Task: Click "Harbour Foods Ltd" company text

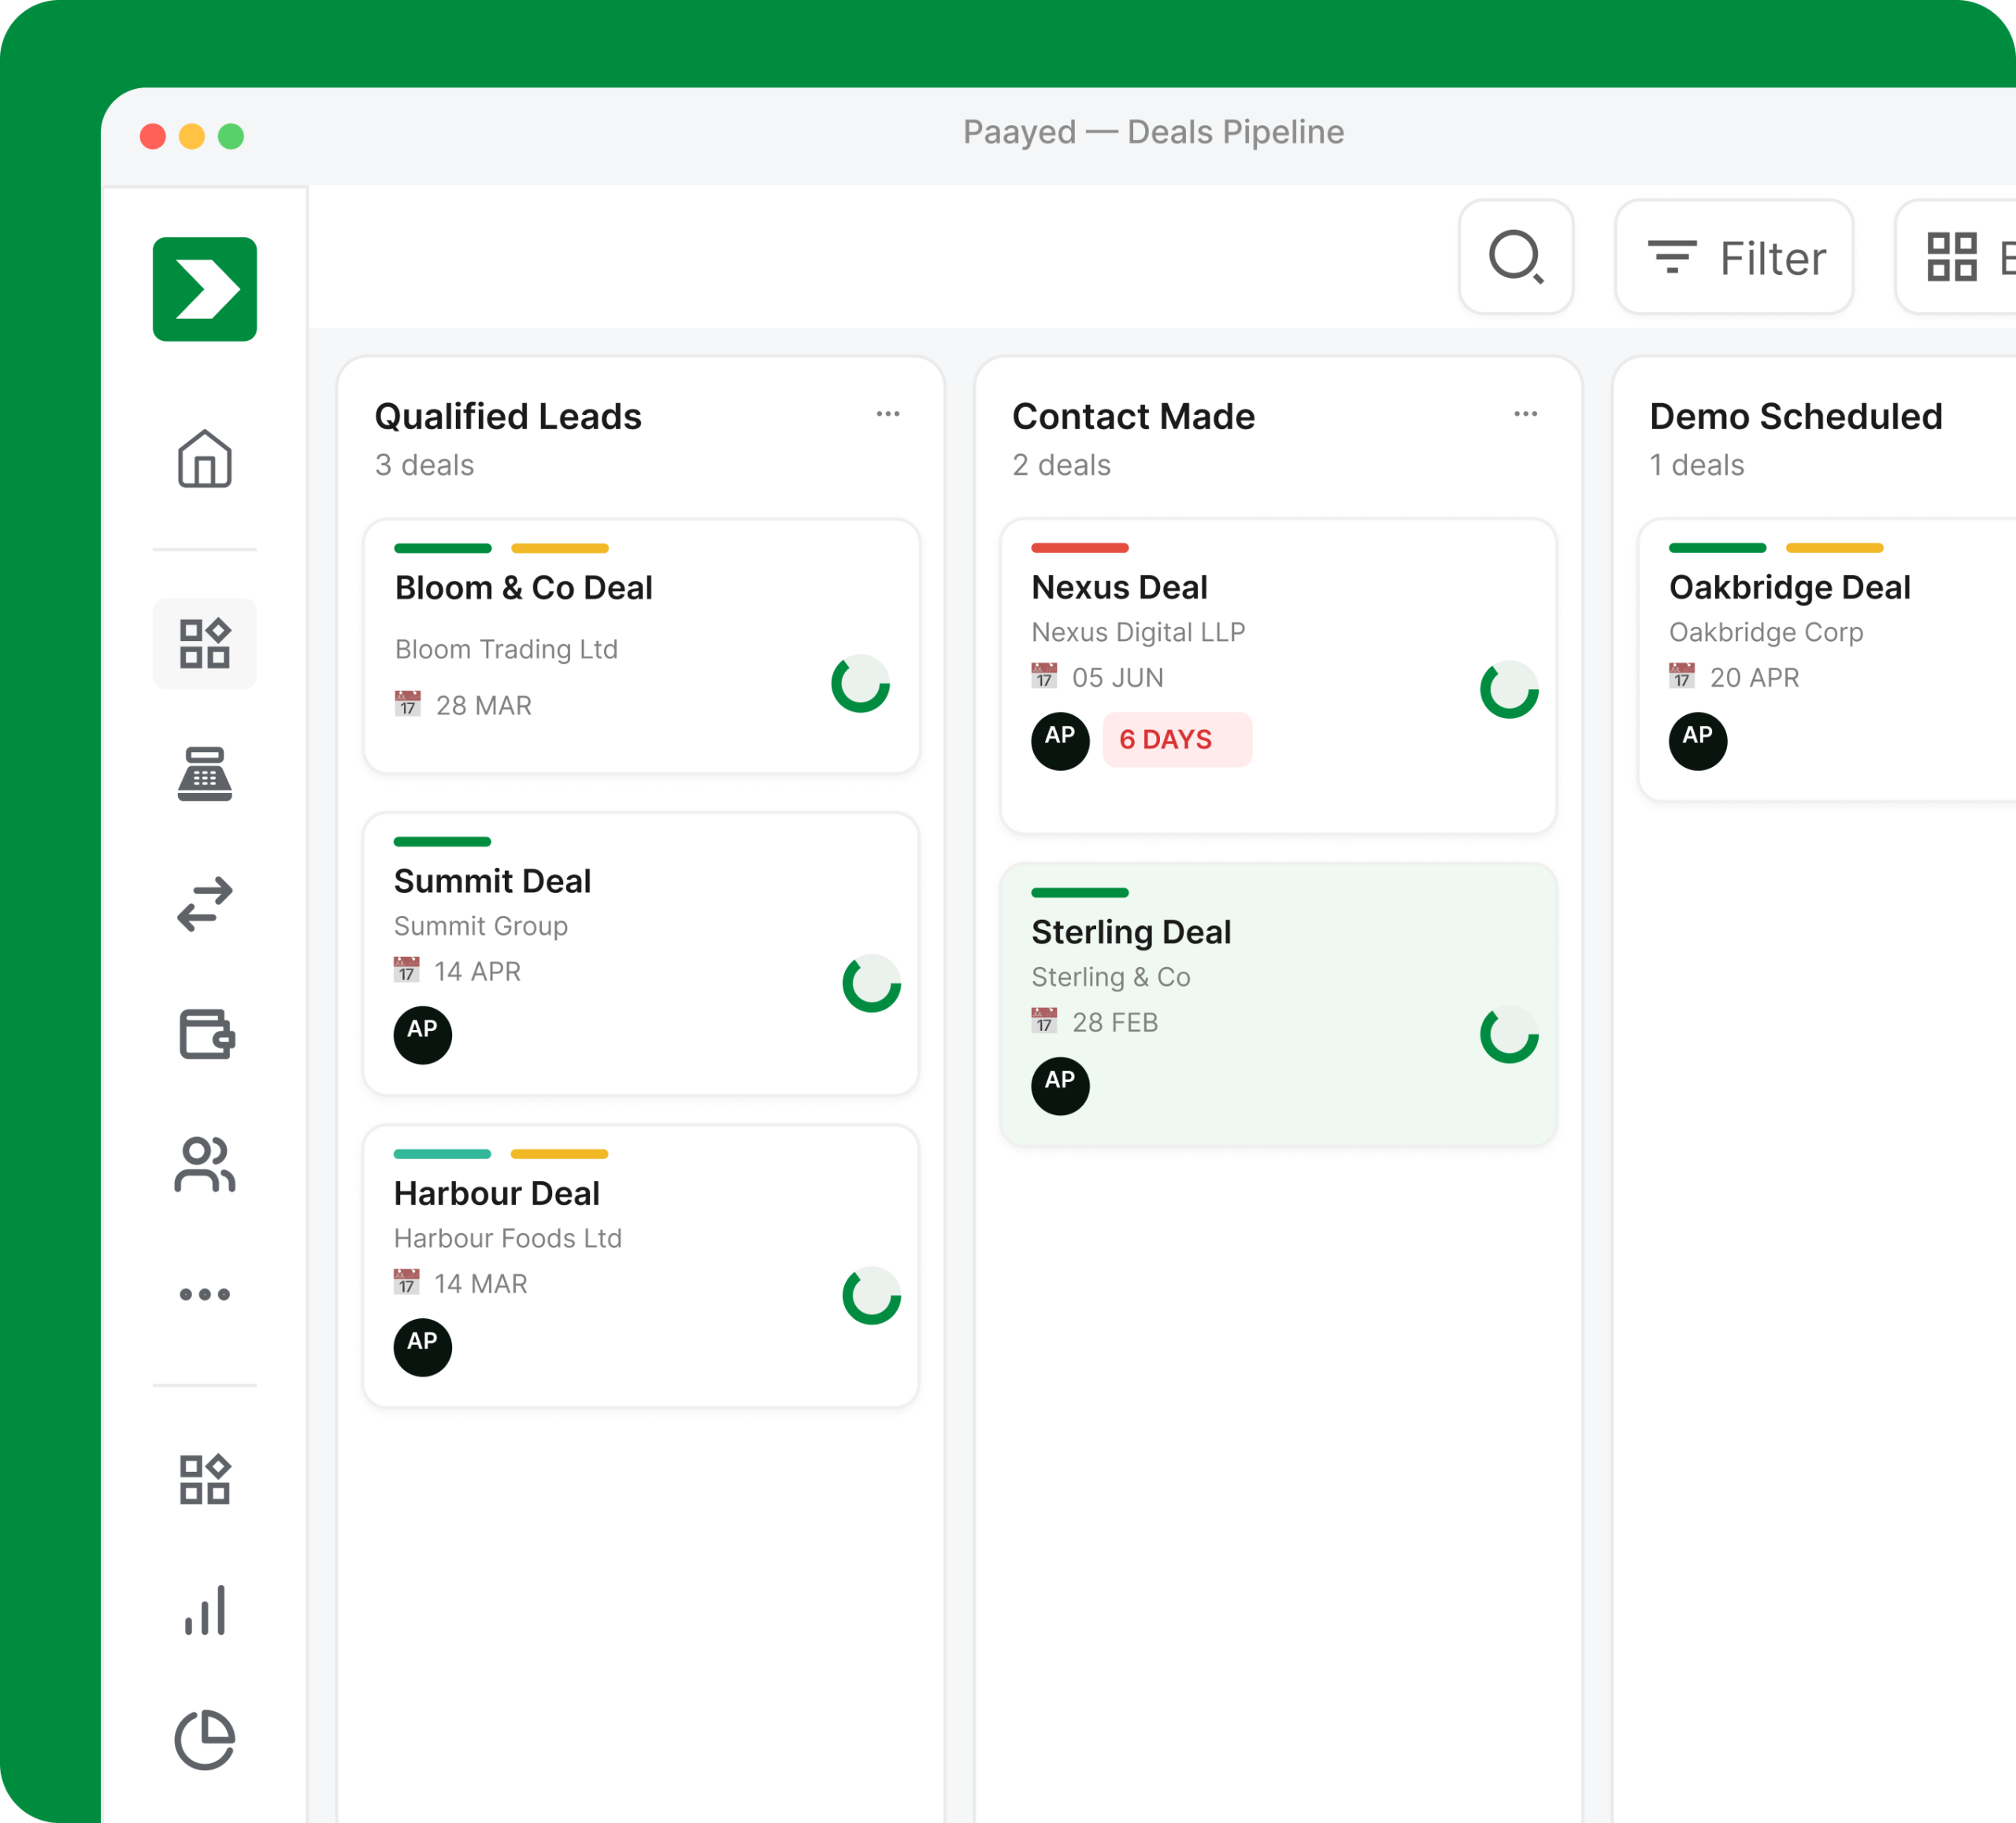Action: (x=507, y=1238)
